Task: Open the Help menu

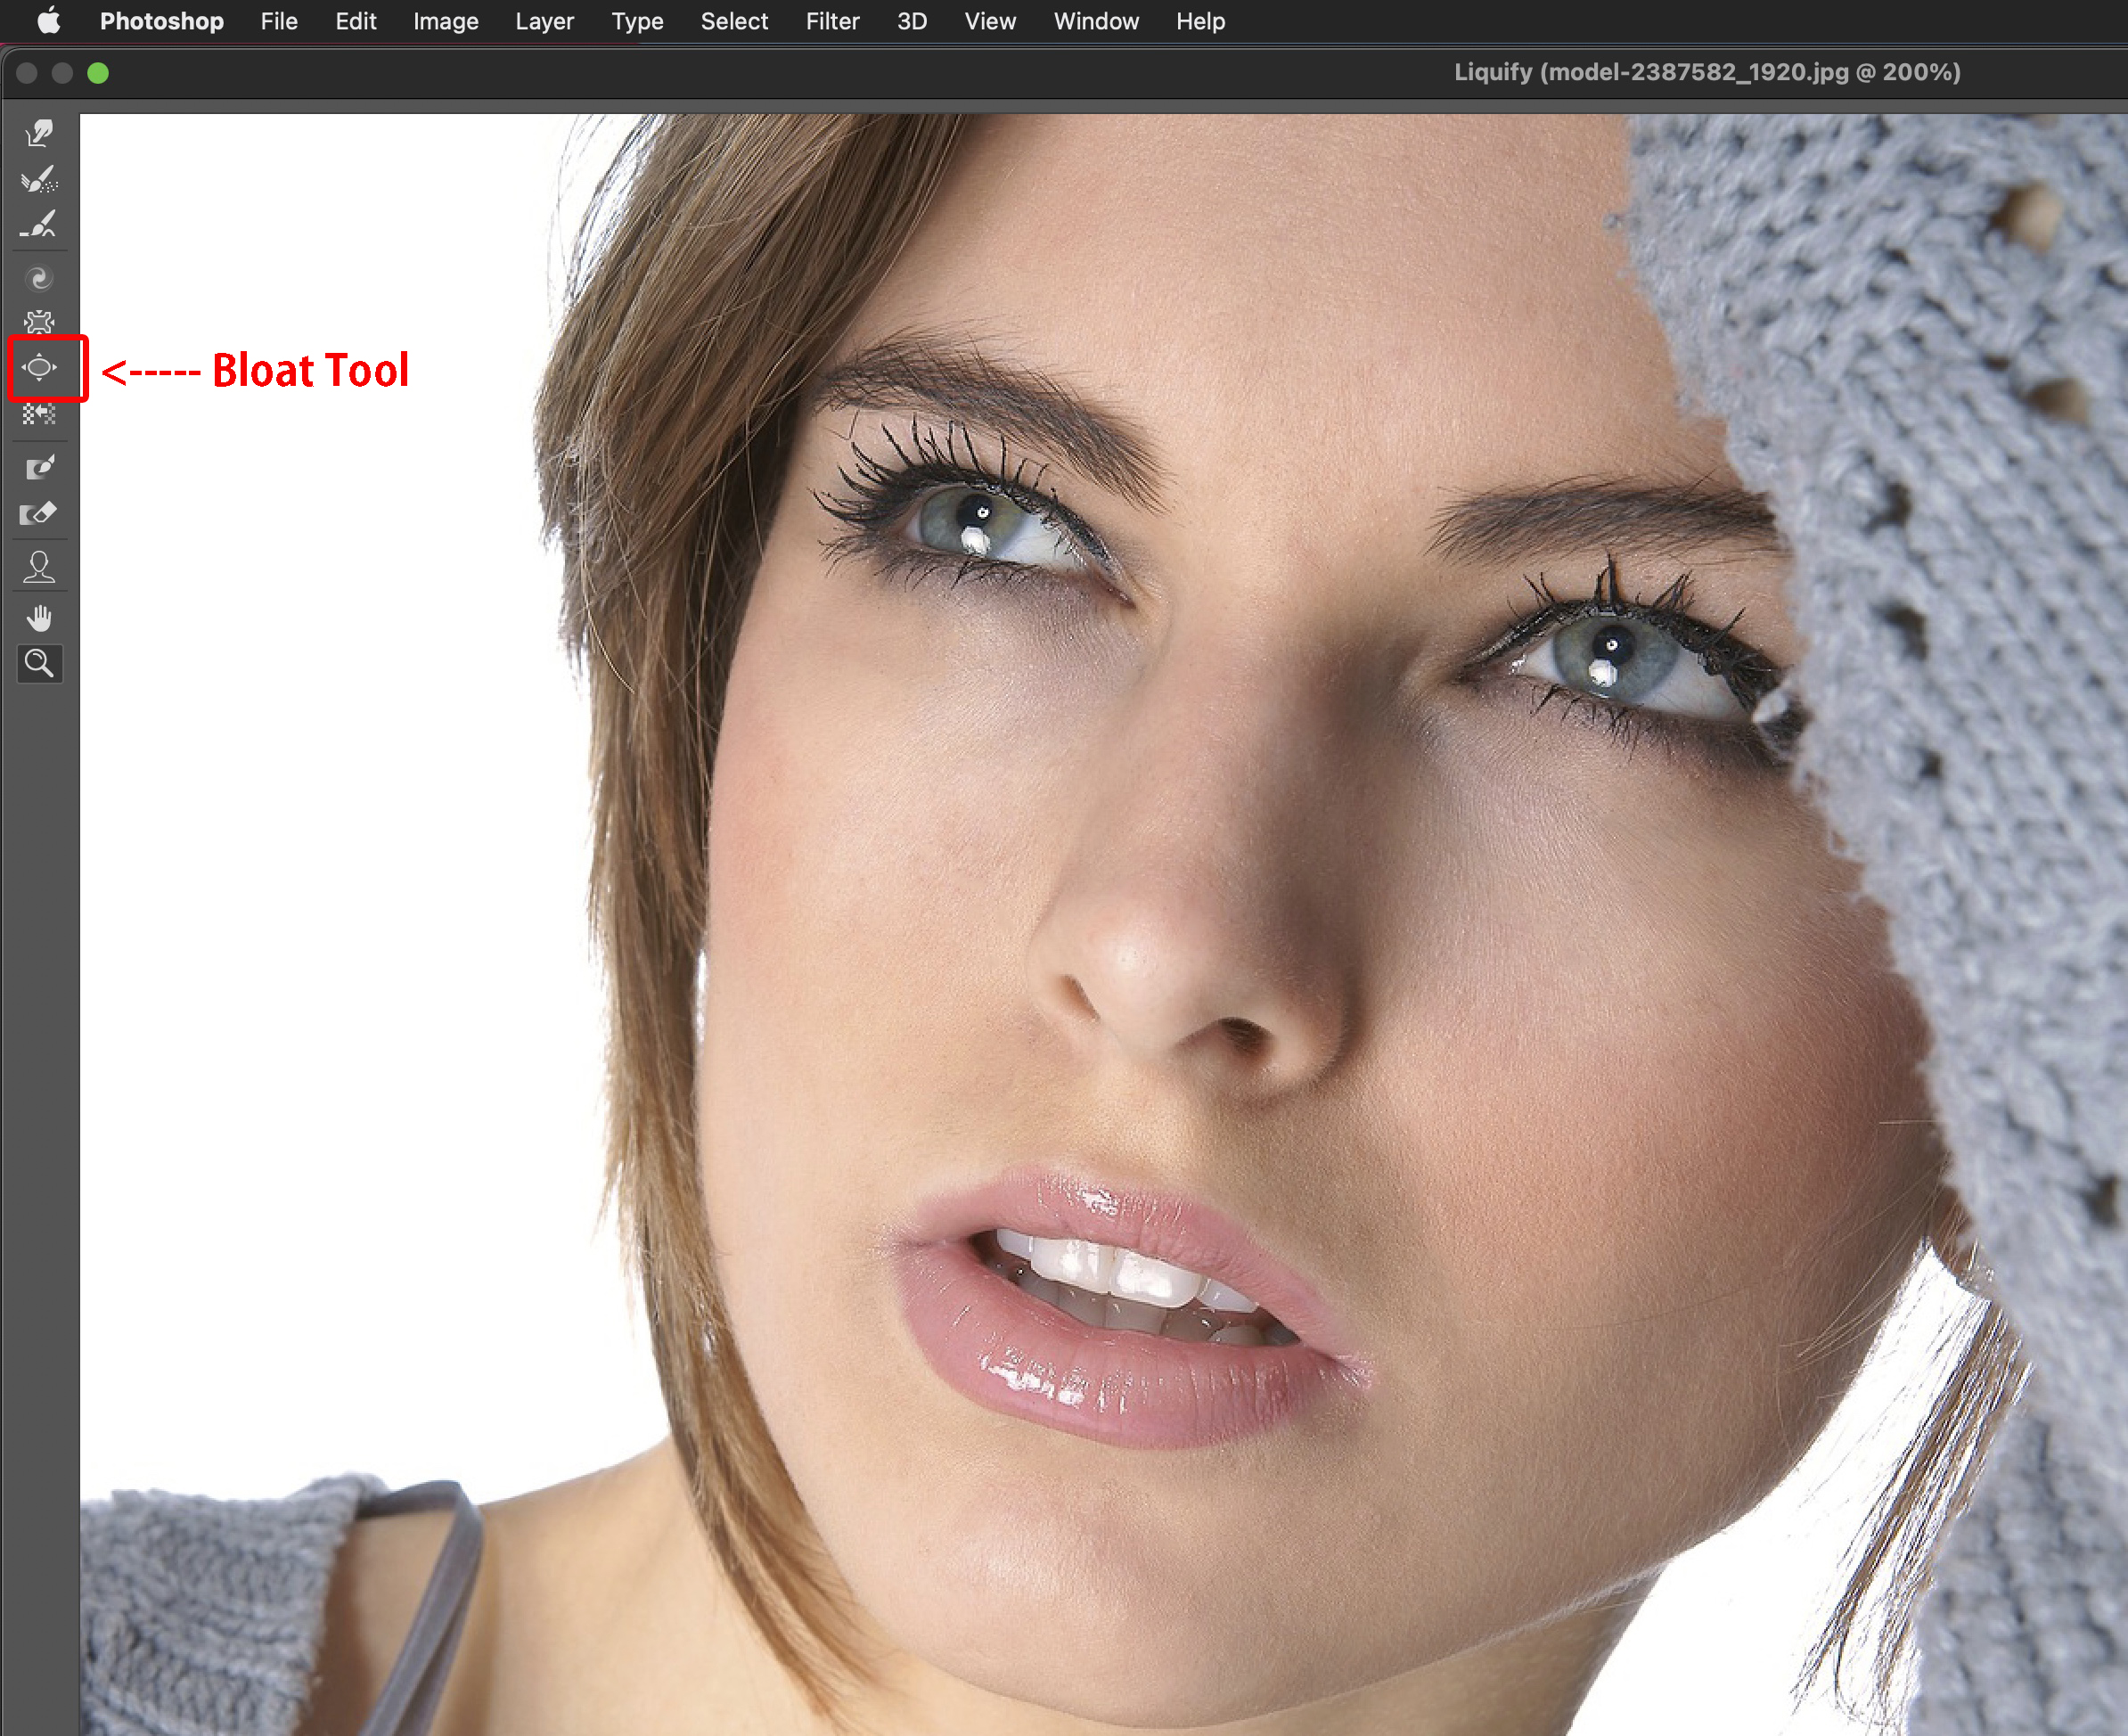Action: coord(1199,21)
